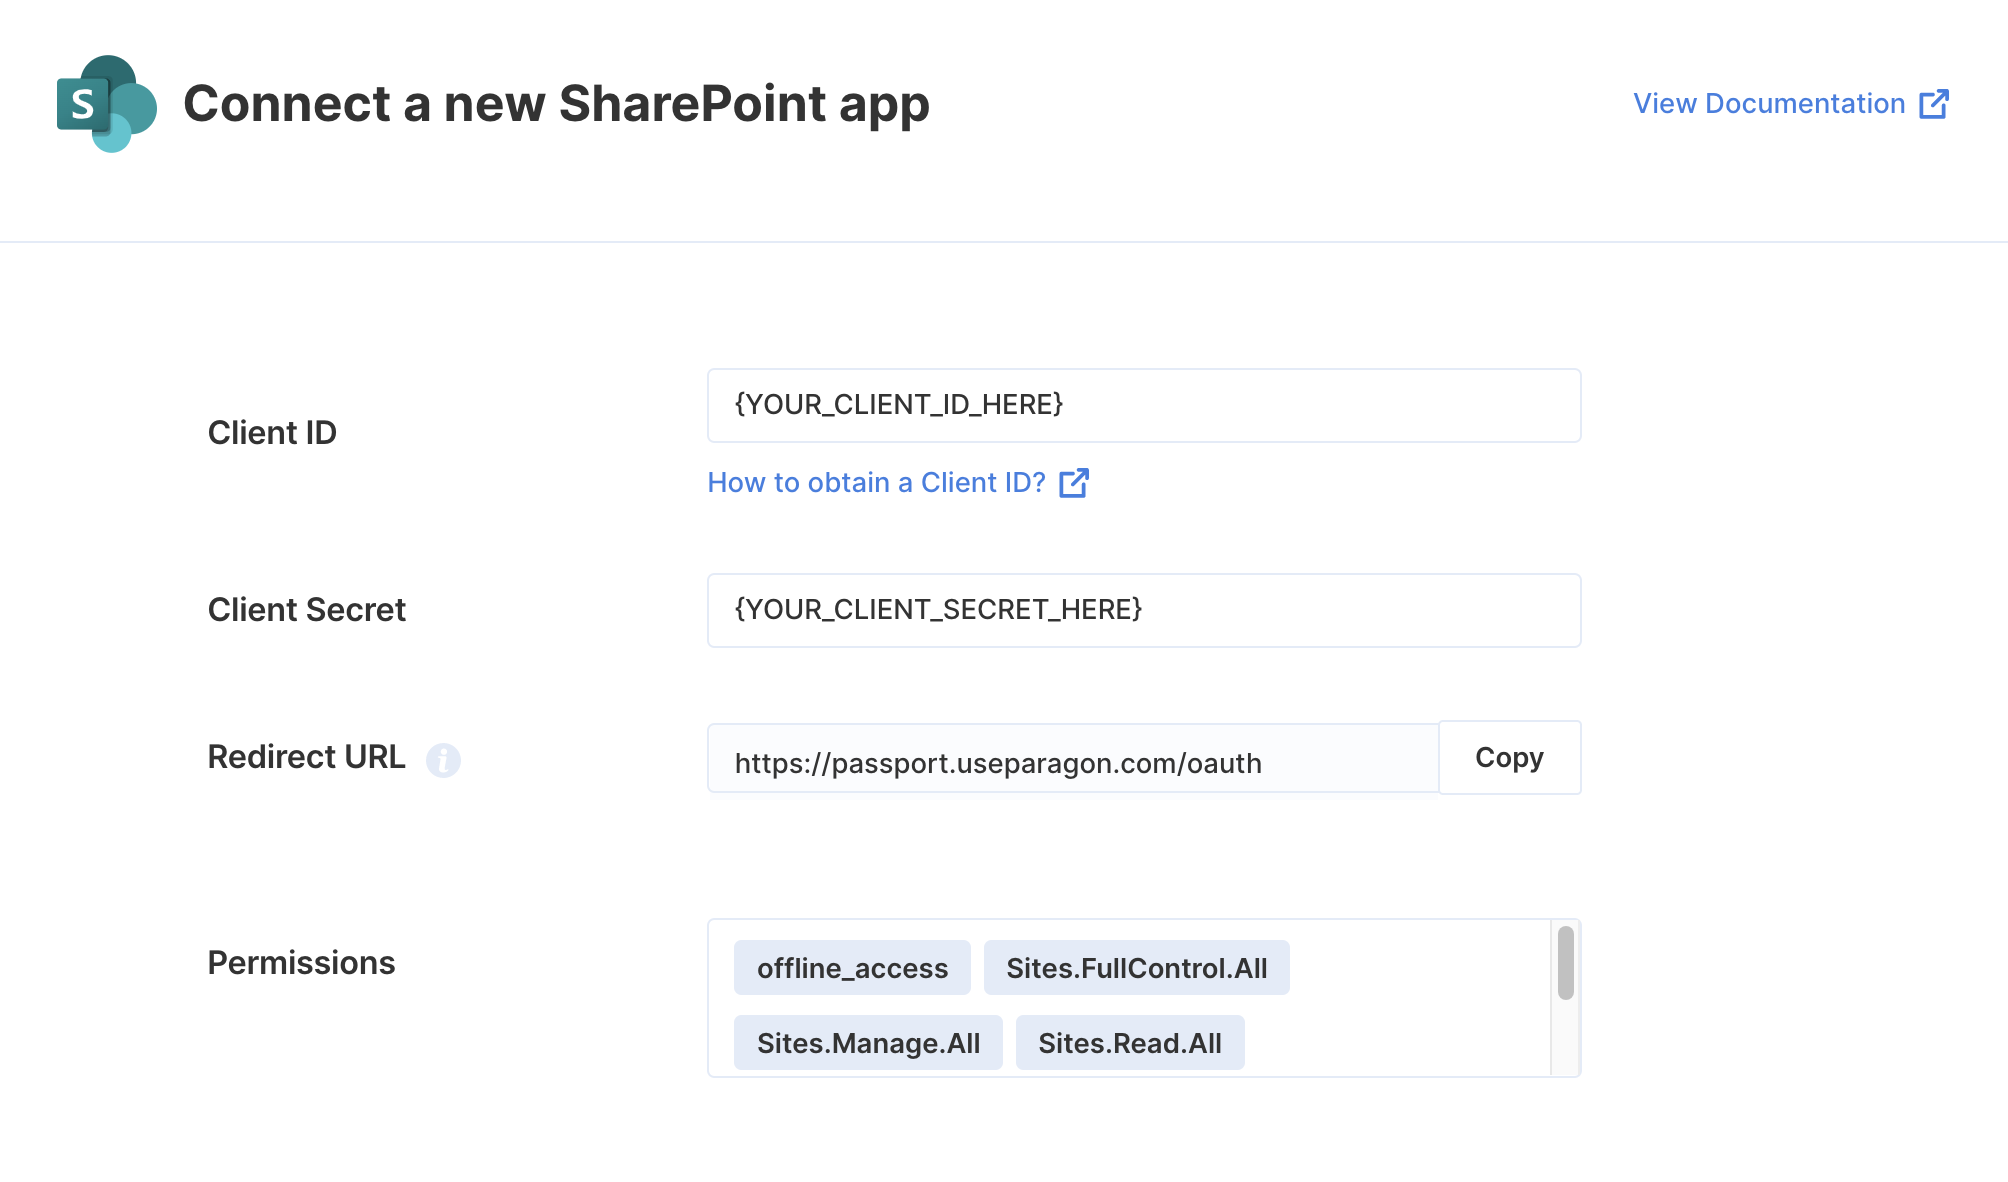Screen dimensions: 2008x1182
Task: Focus the Client Secret input field
Action: 1144,610
